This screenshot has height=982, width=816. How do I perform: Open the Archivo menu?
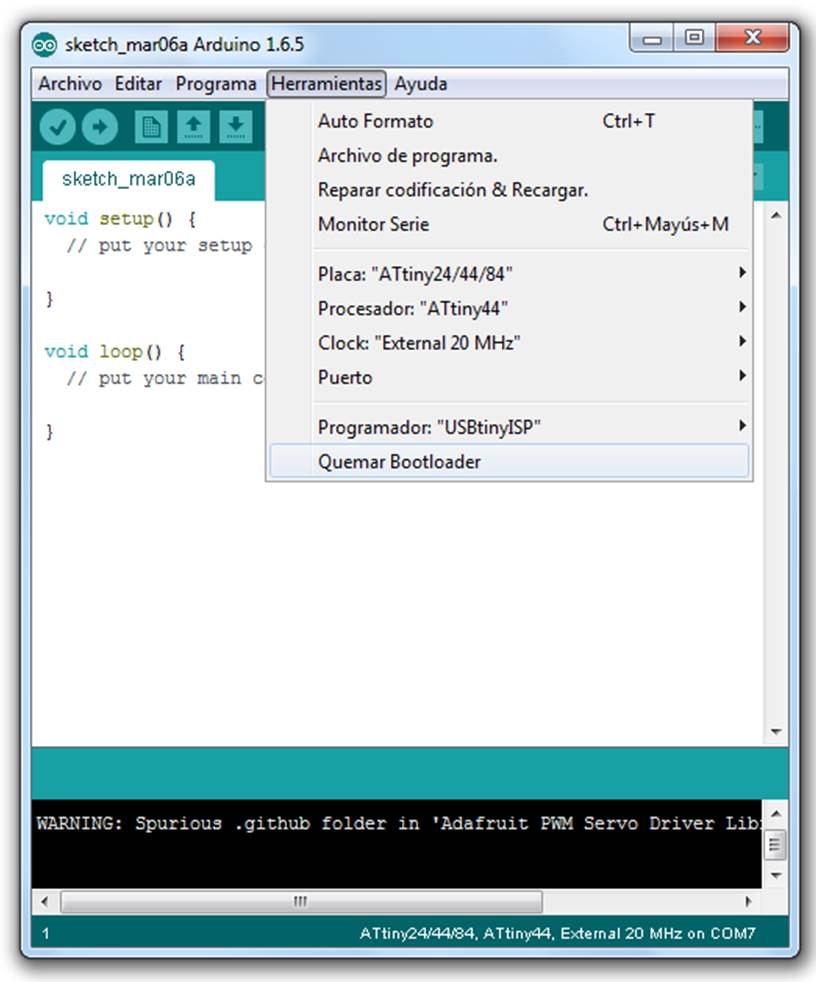(x=70, y=84)
